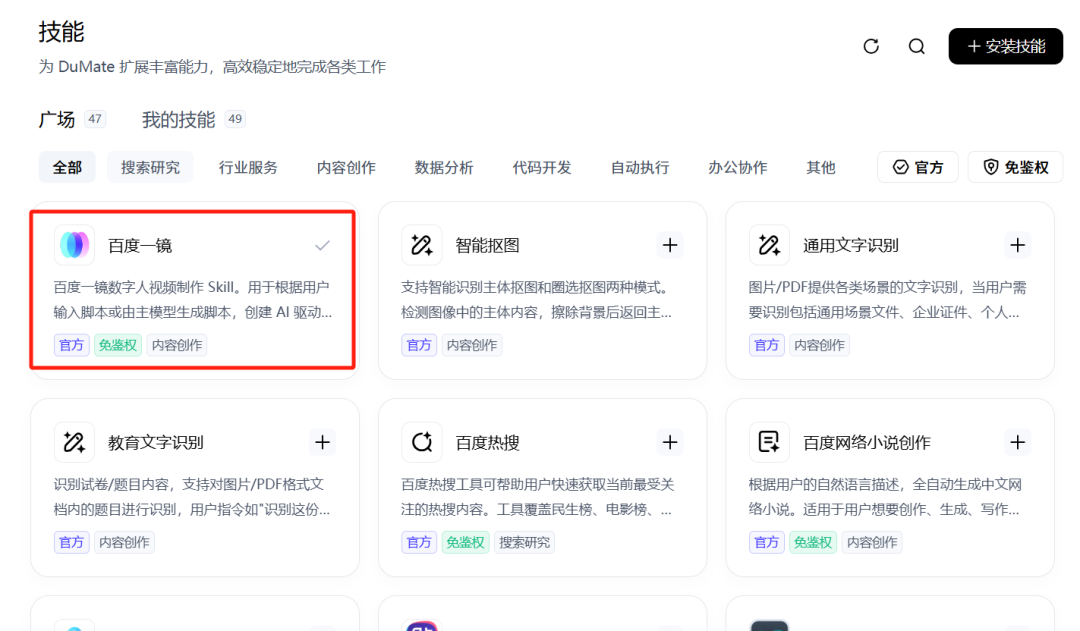Click the 官方 tag on 教育文字识别 card
Image resolution: width=1080 pixels, height=631 pixels.
(72, 542)
